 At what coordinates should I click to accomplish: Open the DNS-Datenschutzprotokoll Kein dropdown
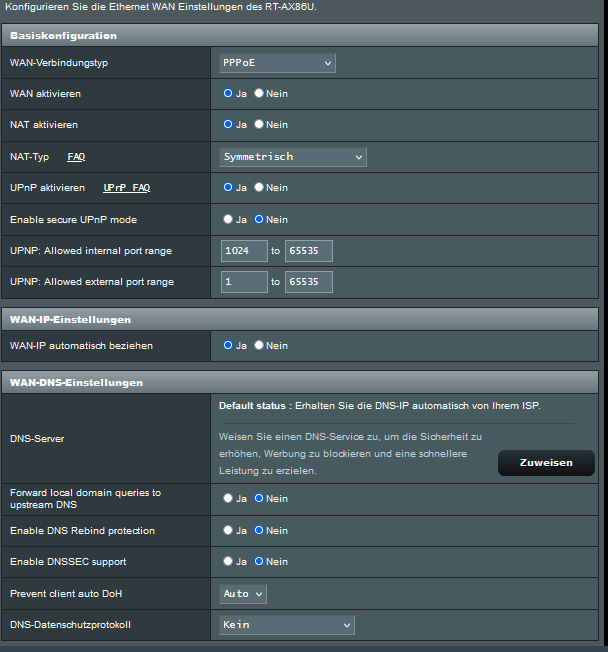[x=287, y=625]
